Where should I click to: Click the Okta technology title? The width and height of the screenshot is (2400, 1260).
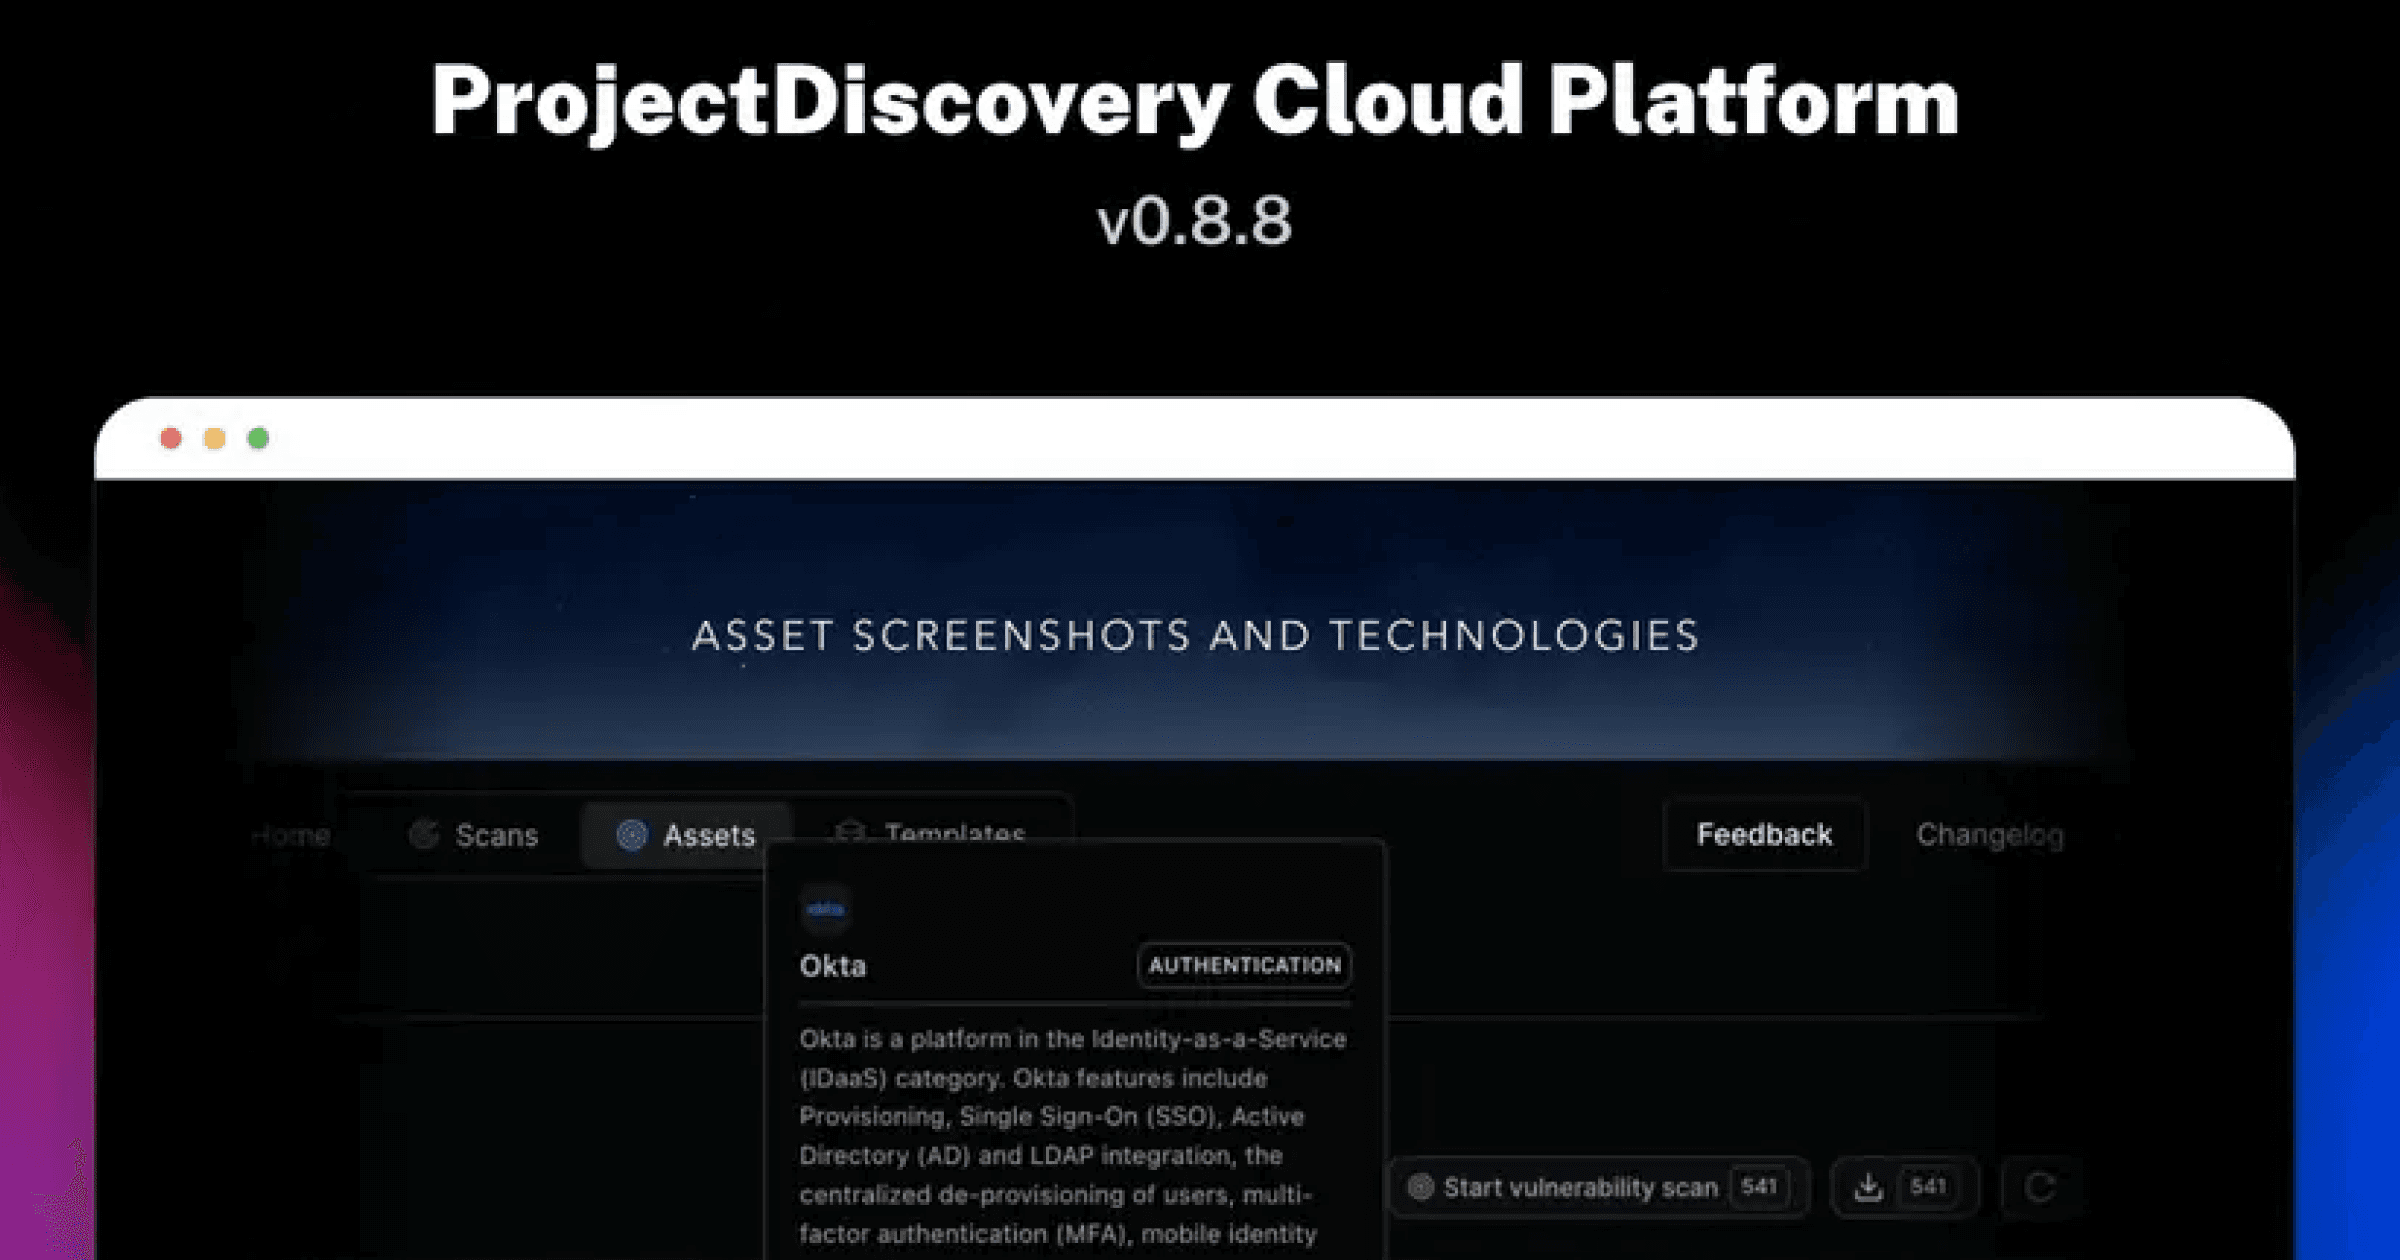click(x=833, y=966)
